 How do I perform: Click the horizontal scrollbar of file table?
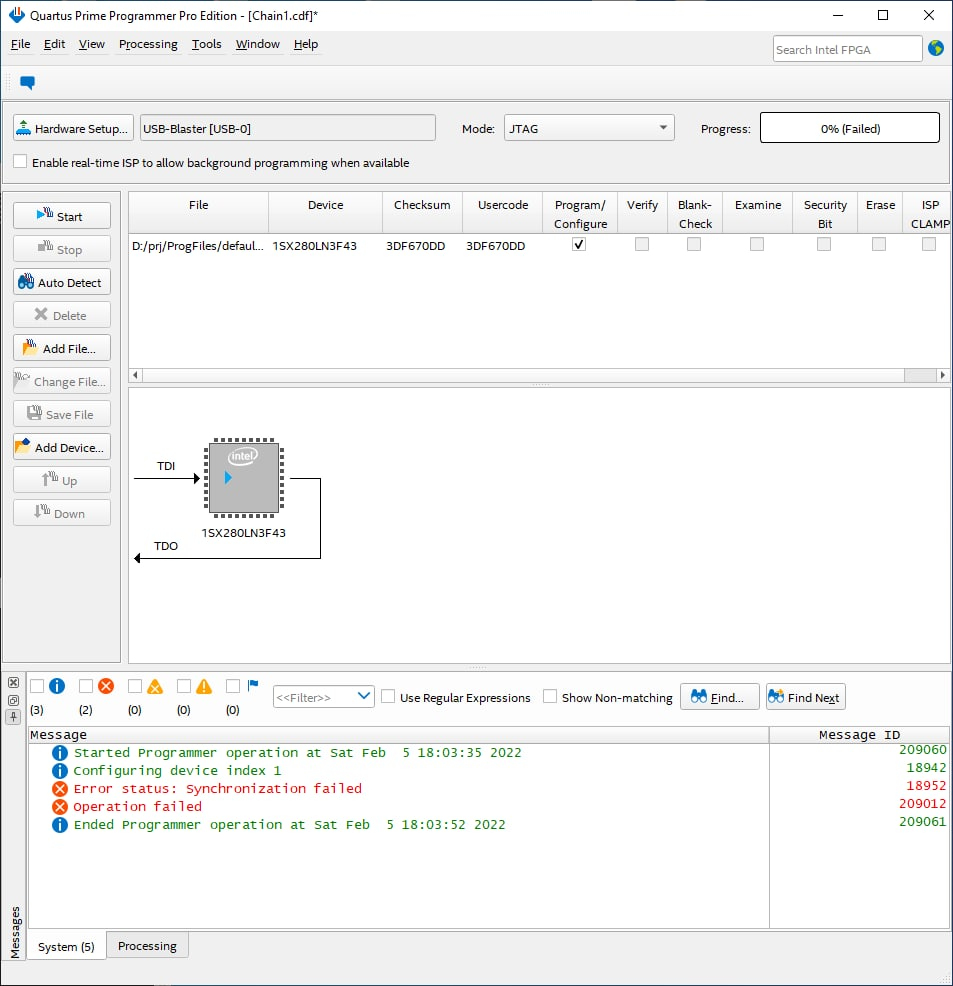click(x=520, y=375)
